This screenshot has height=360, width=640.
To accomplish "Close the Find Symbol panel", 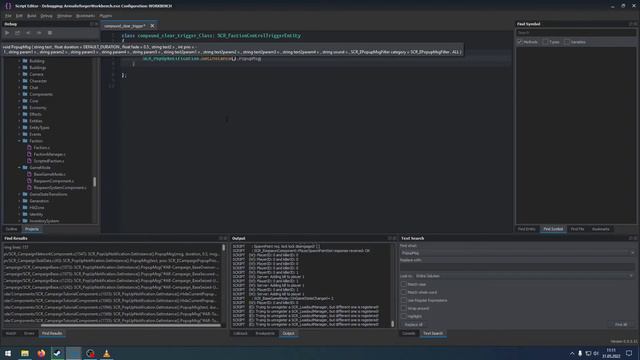I will 635,24.
